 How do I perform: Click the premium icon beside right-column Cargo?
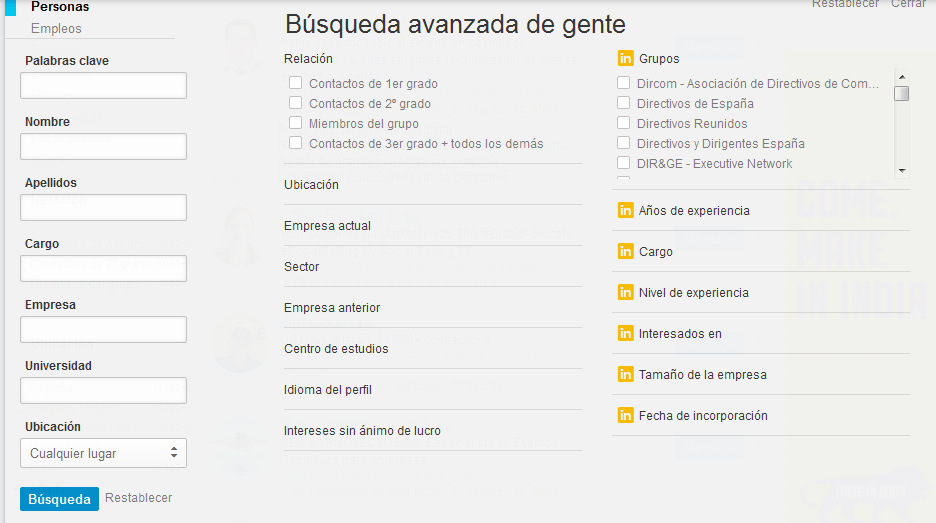coord(626,252)
